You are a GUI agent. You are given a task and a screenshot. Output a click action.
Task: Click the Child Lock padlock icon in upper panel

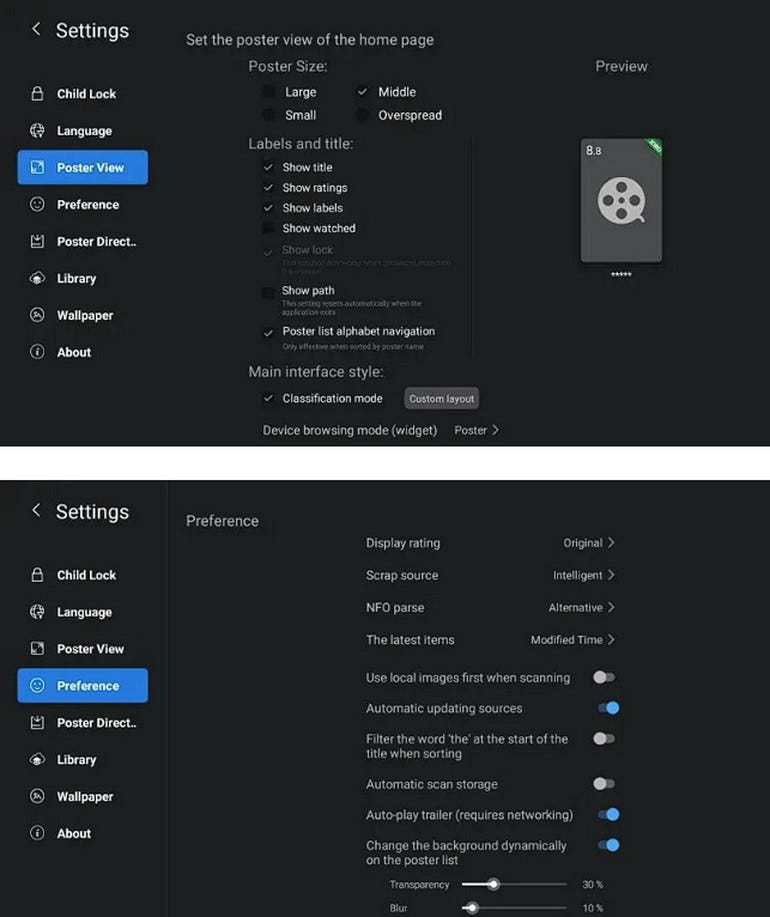[38, 94]
